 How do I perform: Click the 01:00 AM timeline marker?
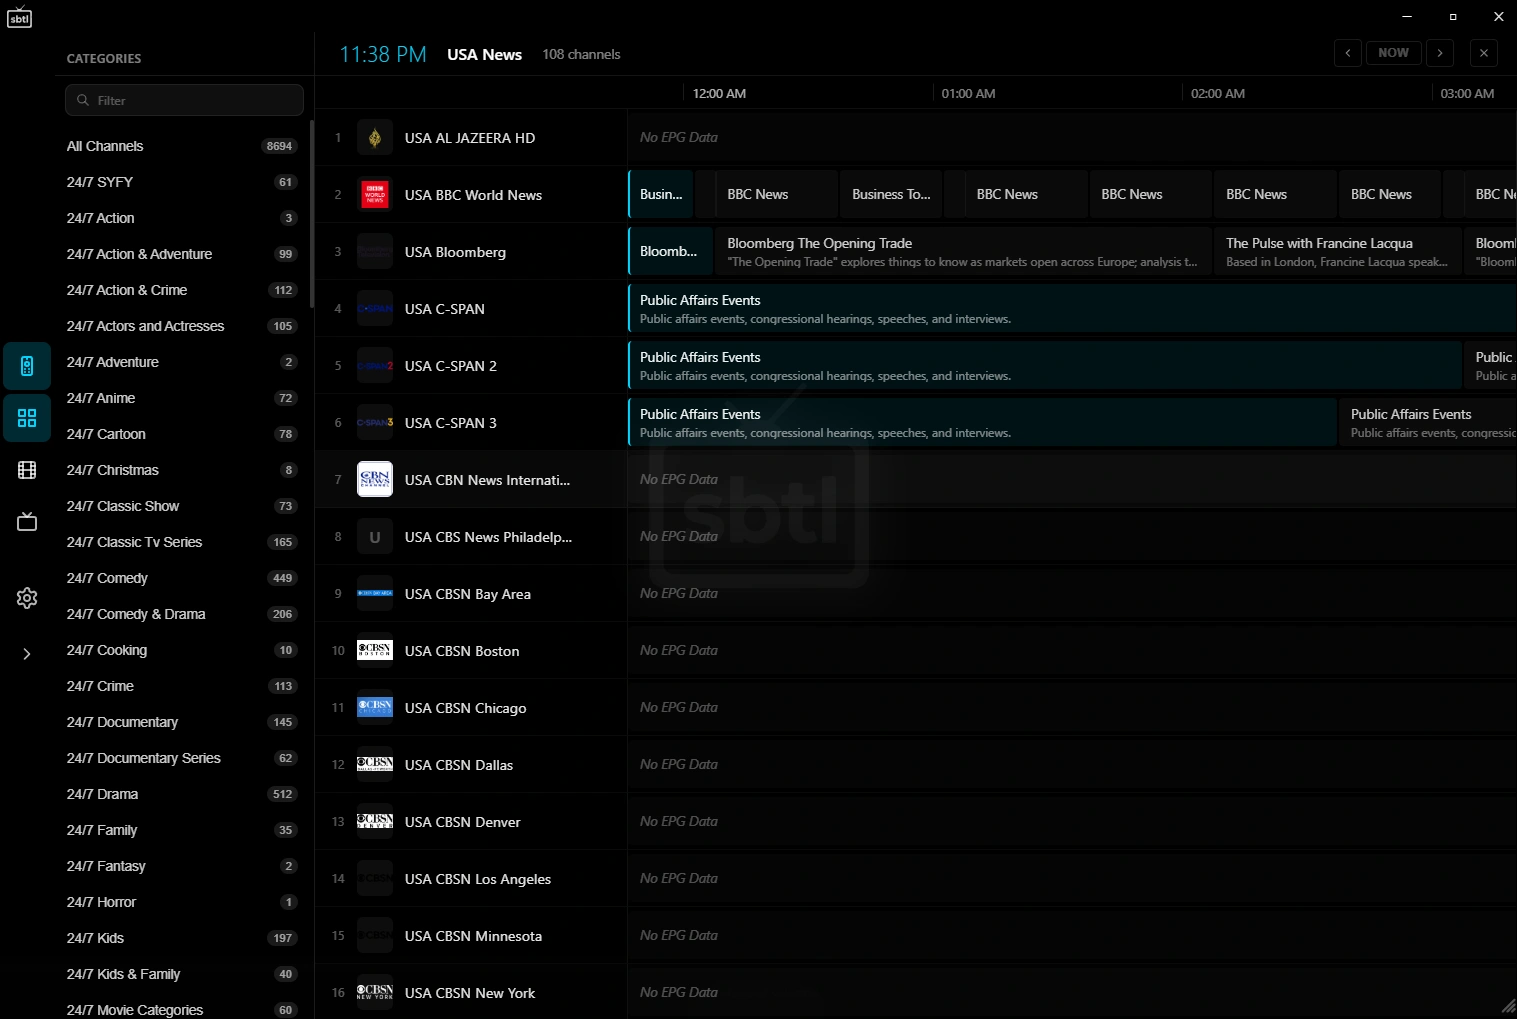click(x=968, y=93)
